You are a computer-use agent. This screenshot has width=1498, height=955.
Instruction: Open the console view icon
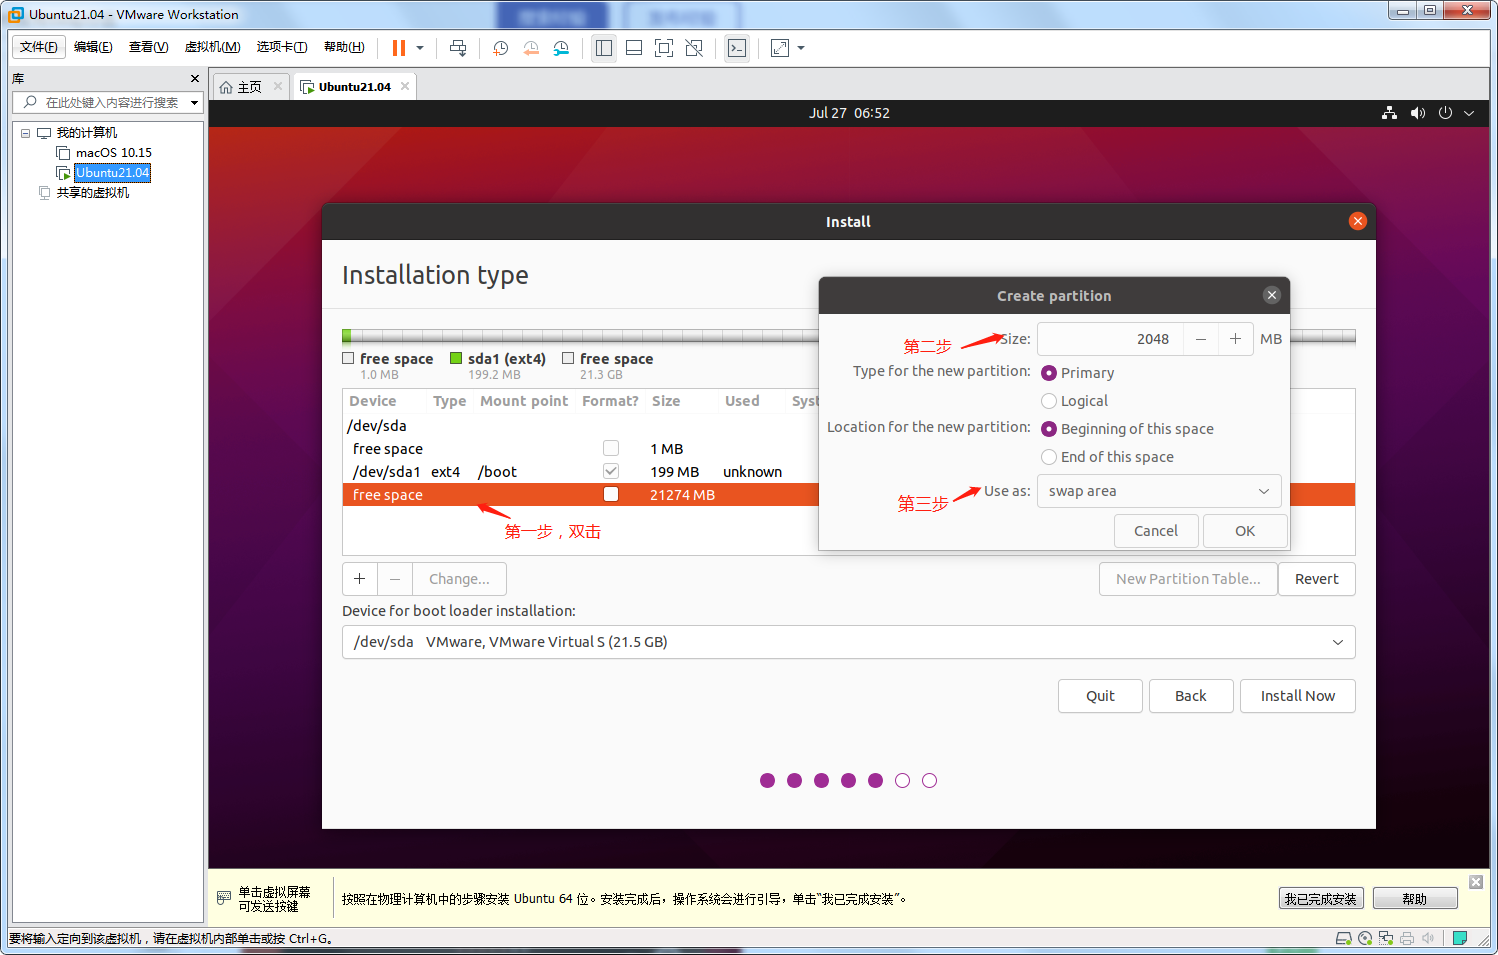(737, 48)
